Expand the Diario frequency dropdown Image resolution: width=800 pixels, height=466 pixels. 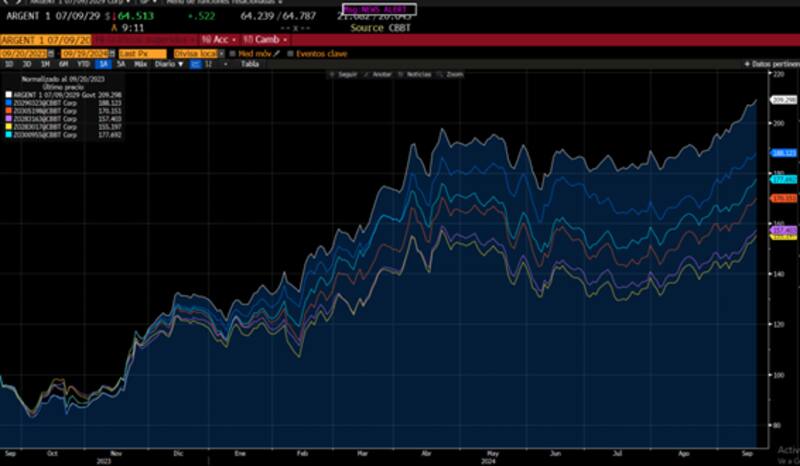[168, 64]
